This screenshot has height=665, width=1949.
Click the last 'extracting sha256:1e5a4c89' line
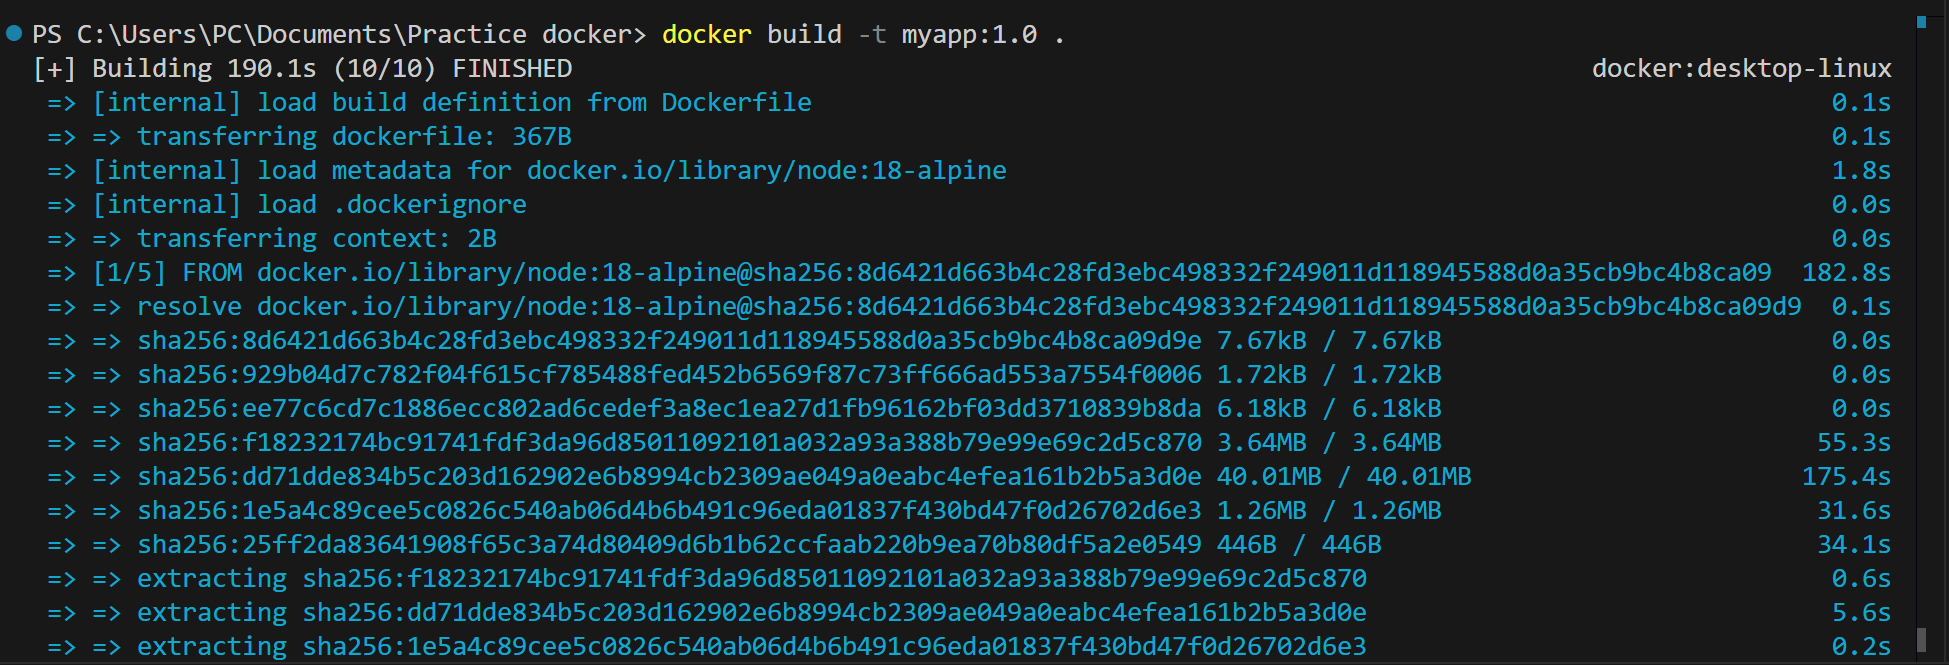point(751,647)
